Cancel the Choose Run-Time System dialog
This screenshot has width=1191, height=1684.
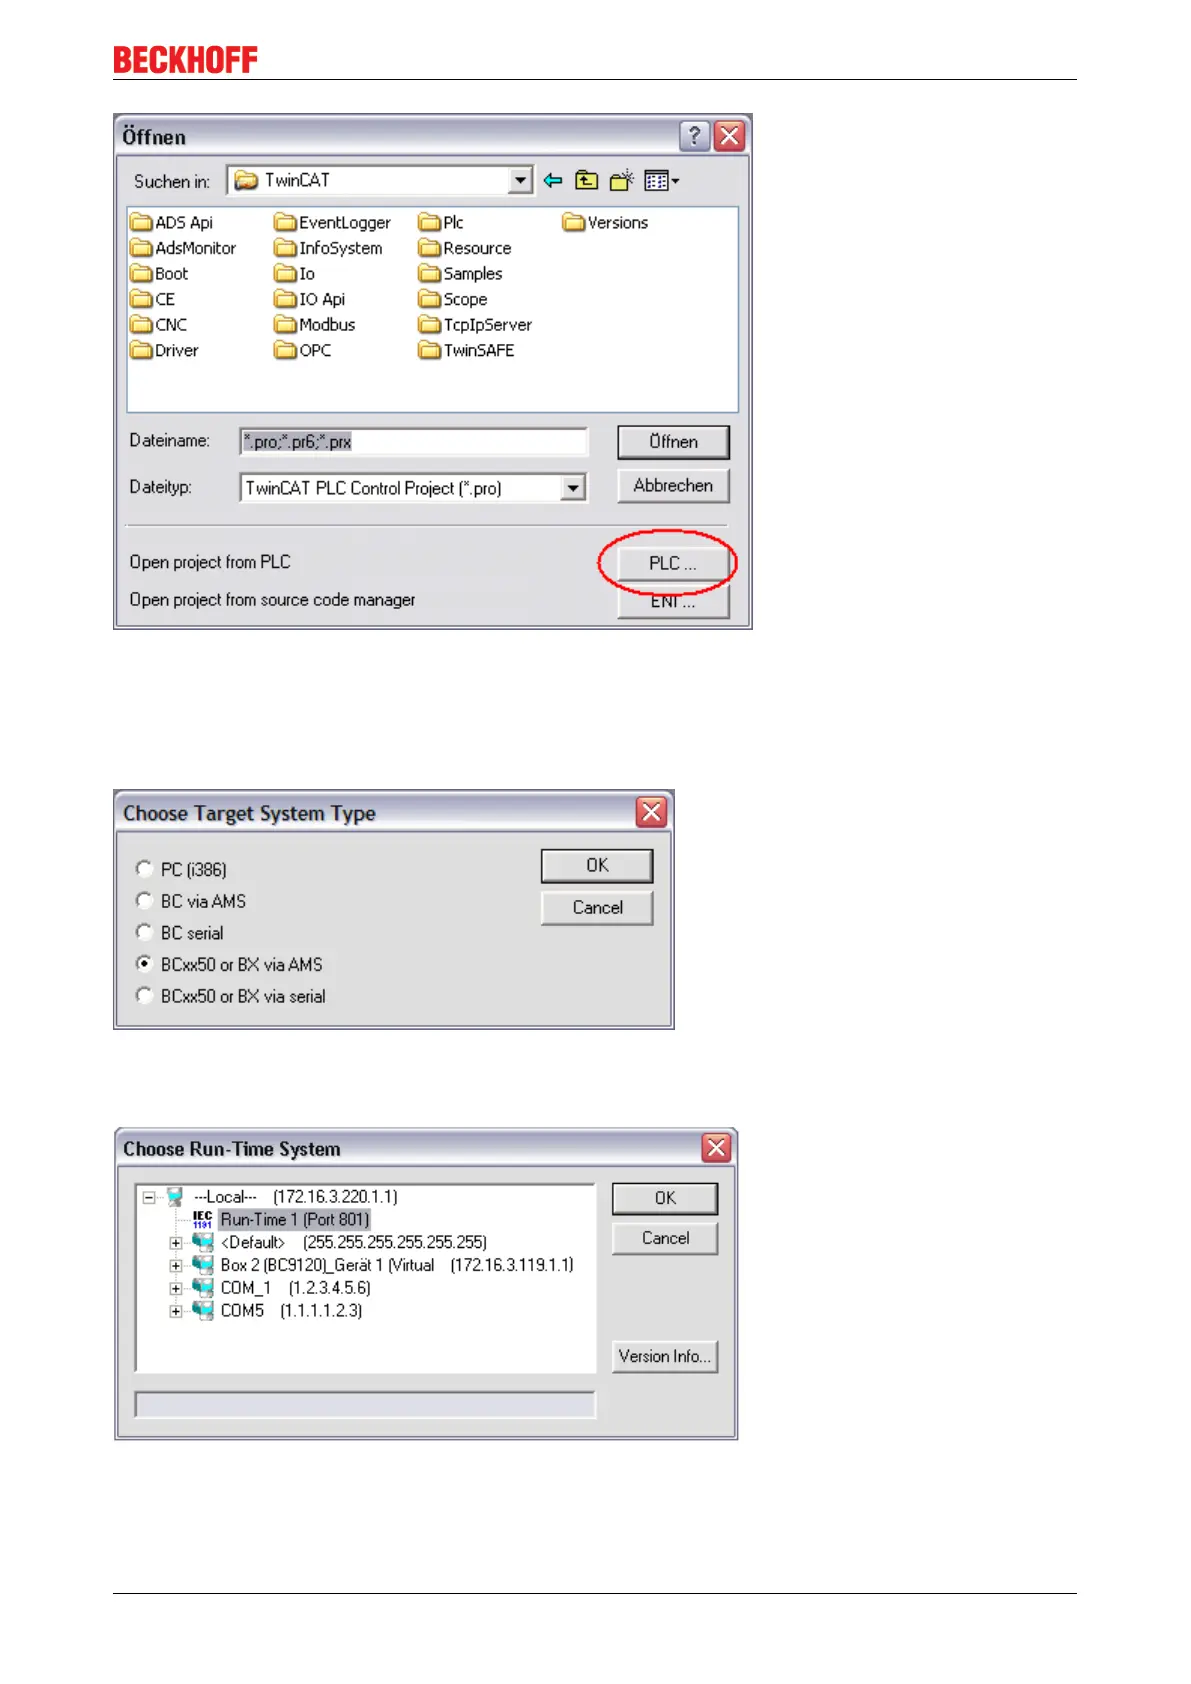[665, 1238]
